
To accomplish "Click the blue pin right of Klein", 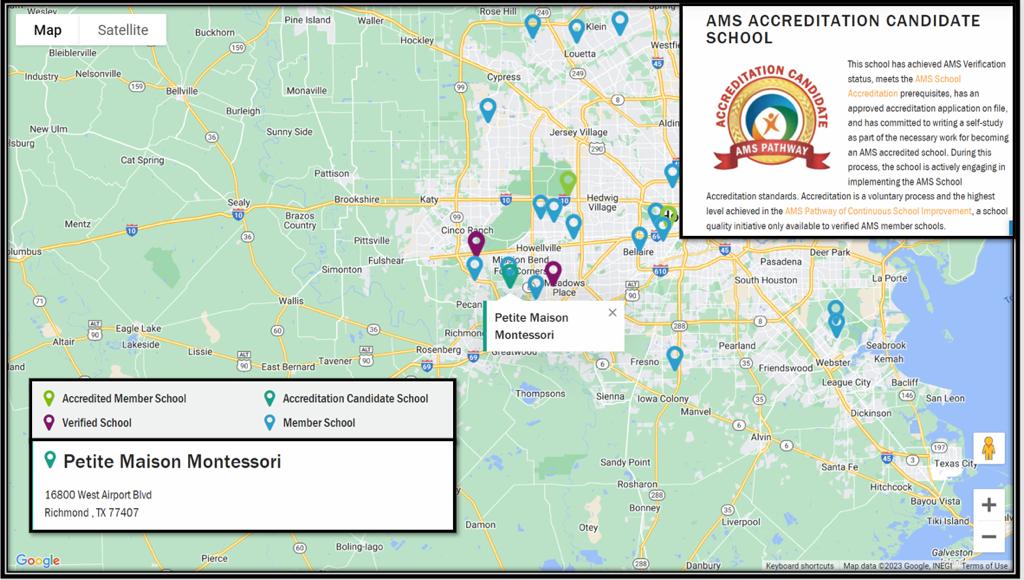I will tap(620, 24).
